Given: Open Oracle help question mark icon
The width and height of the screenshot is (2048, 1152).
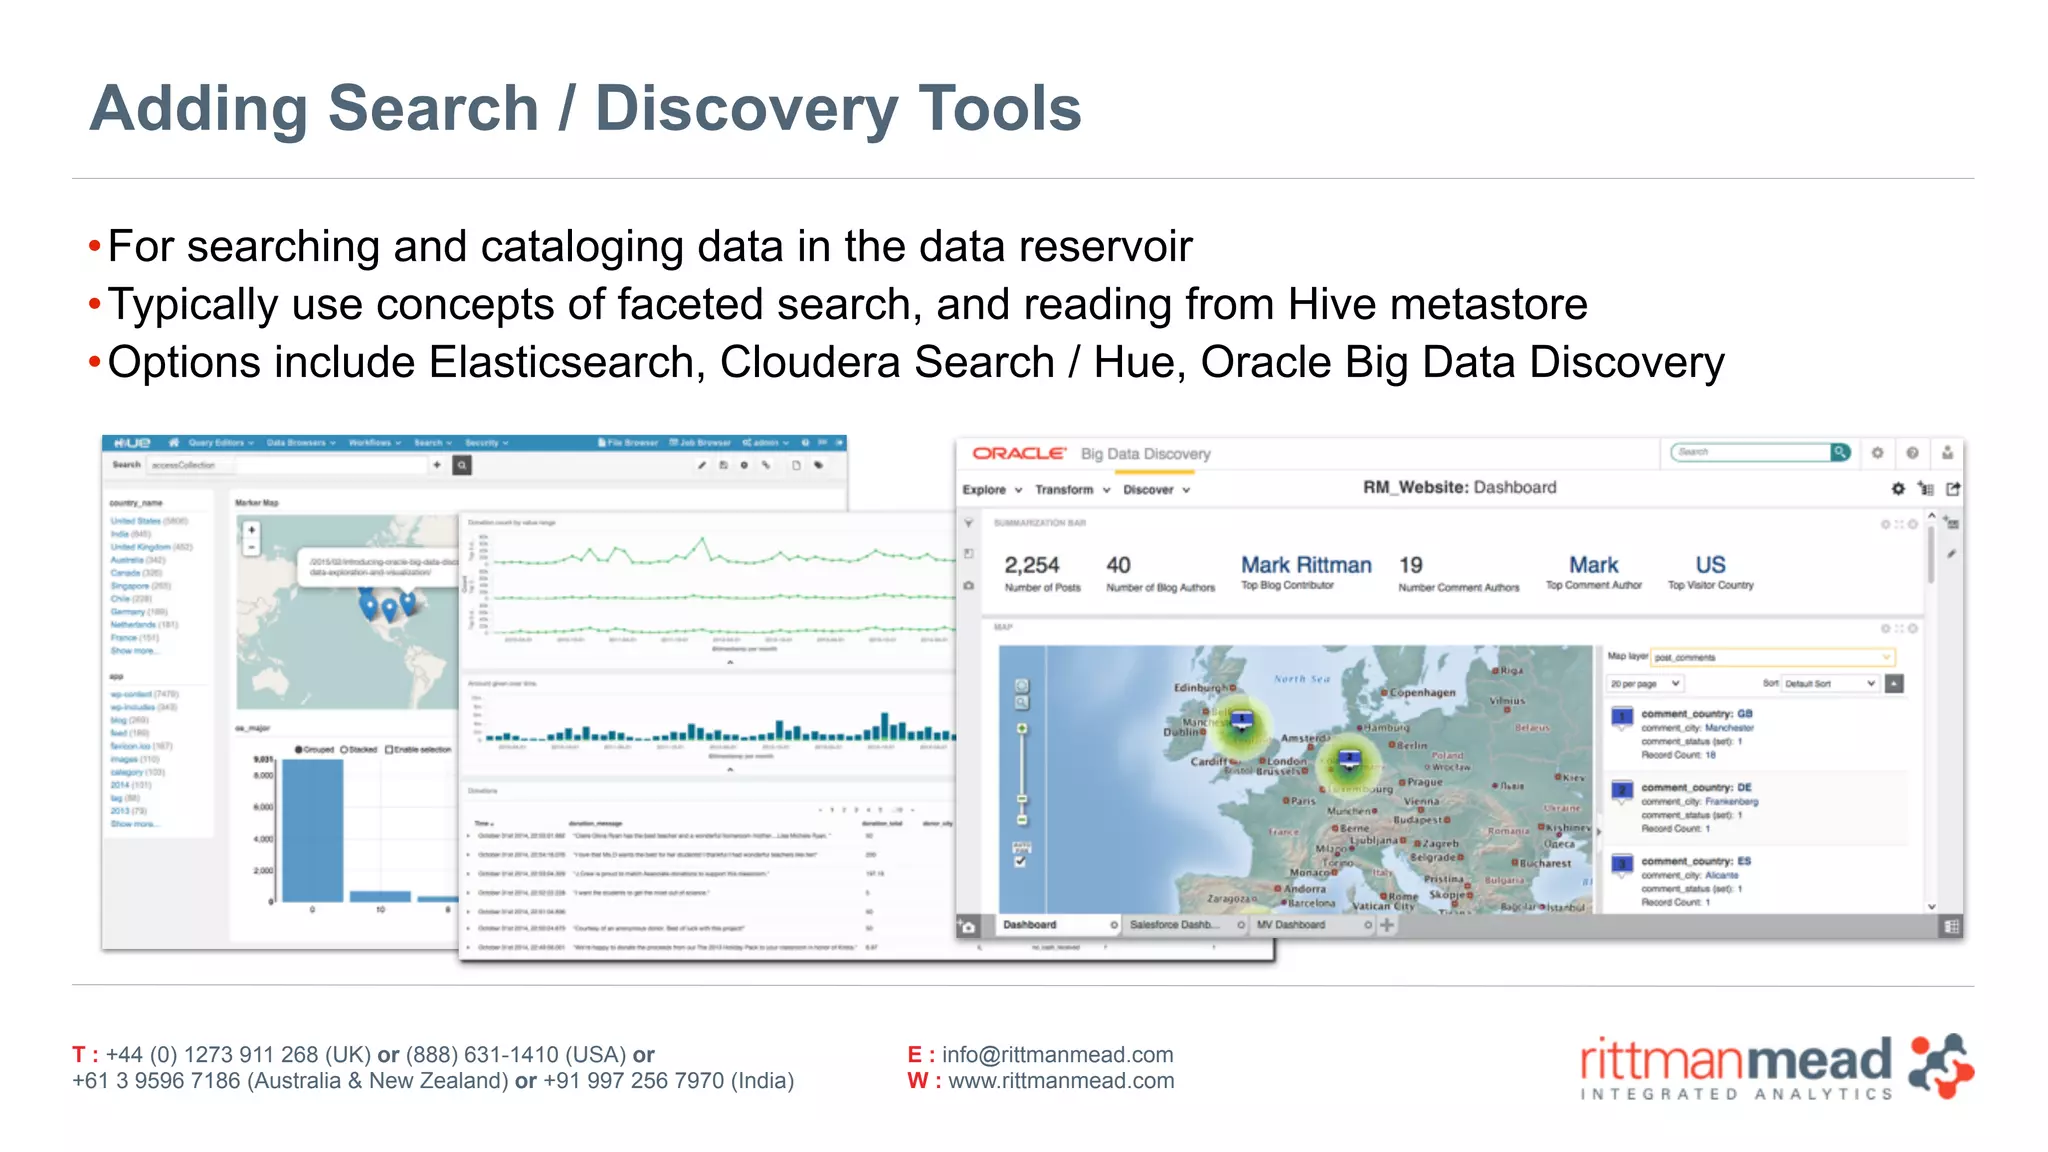Looking at the screenshot, I should (1912, 453).
